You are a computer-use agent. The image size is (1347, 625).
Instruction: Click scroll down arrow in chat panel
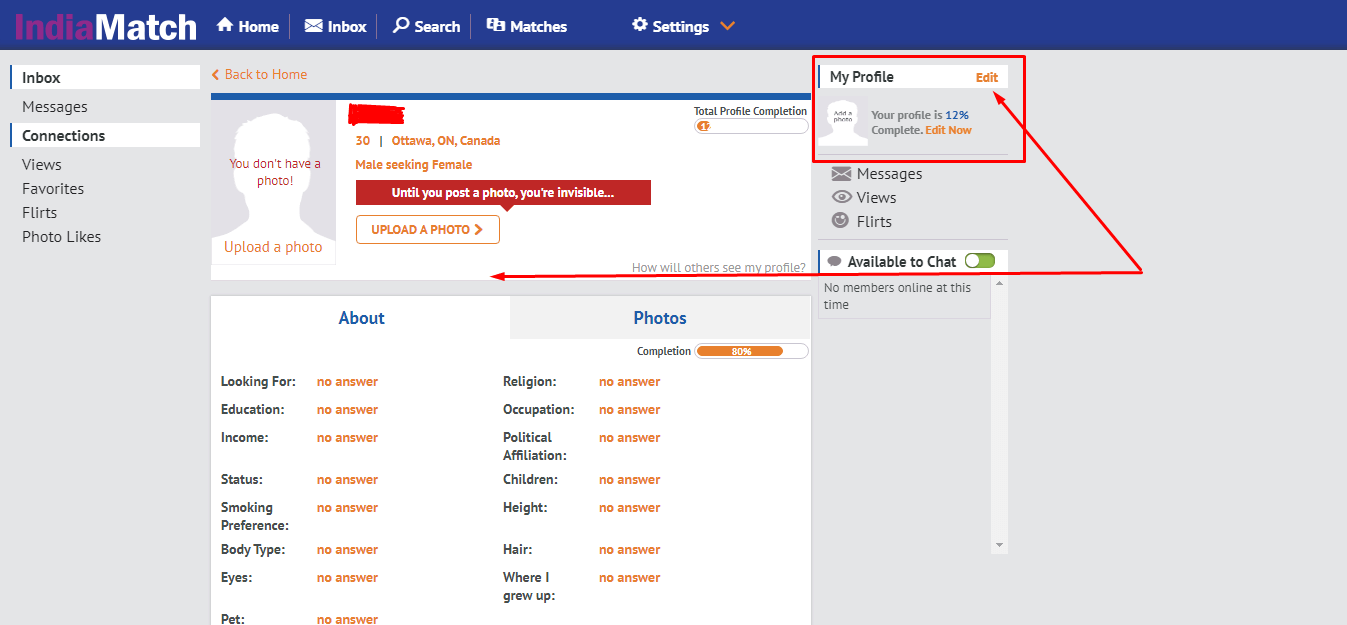coord(999,545)
